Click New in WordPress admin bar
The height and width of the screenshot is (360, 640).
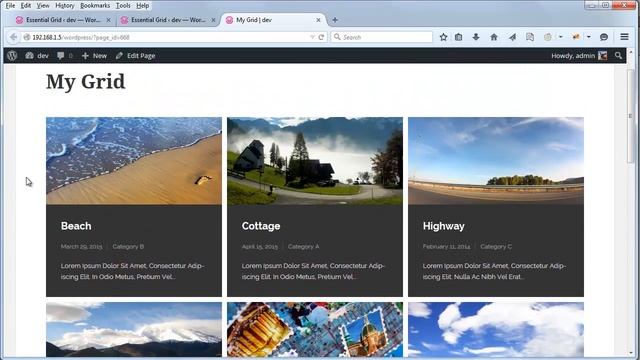pyautogui.click(x=94, y=56)
